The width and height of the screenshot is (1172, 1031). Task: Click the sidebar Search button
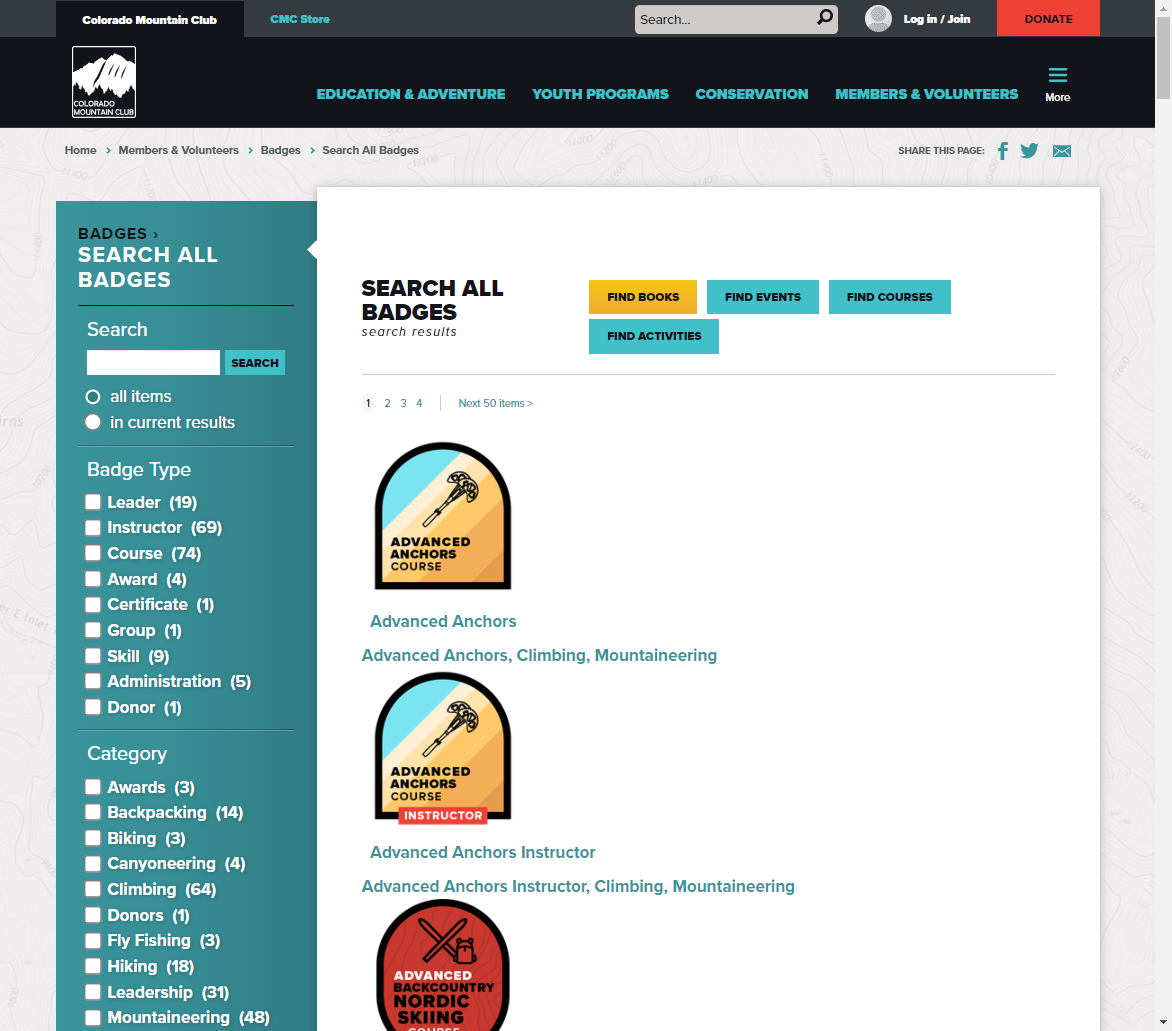(255, 363)
